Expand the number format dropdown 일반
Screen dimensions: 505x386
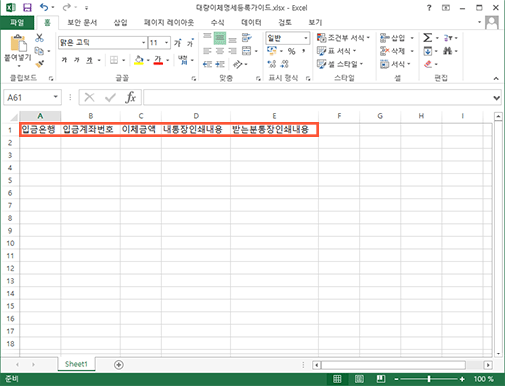pos(288,38)
